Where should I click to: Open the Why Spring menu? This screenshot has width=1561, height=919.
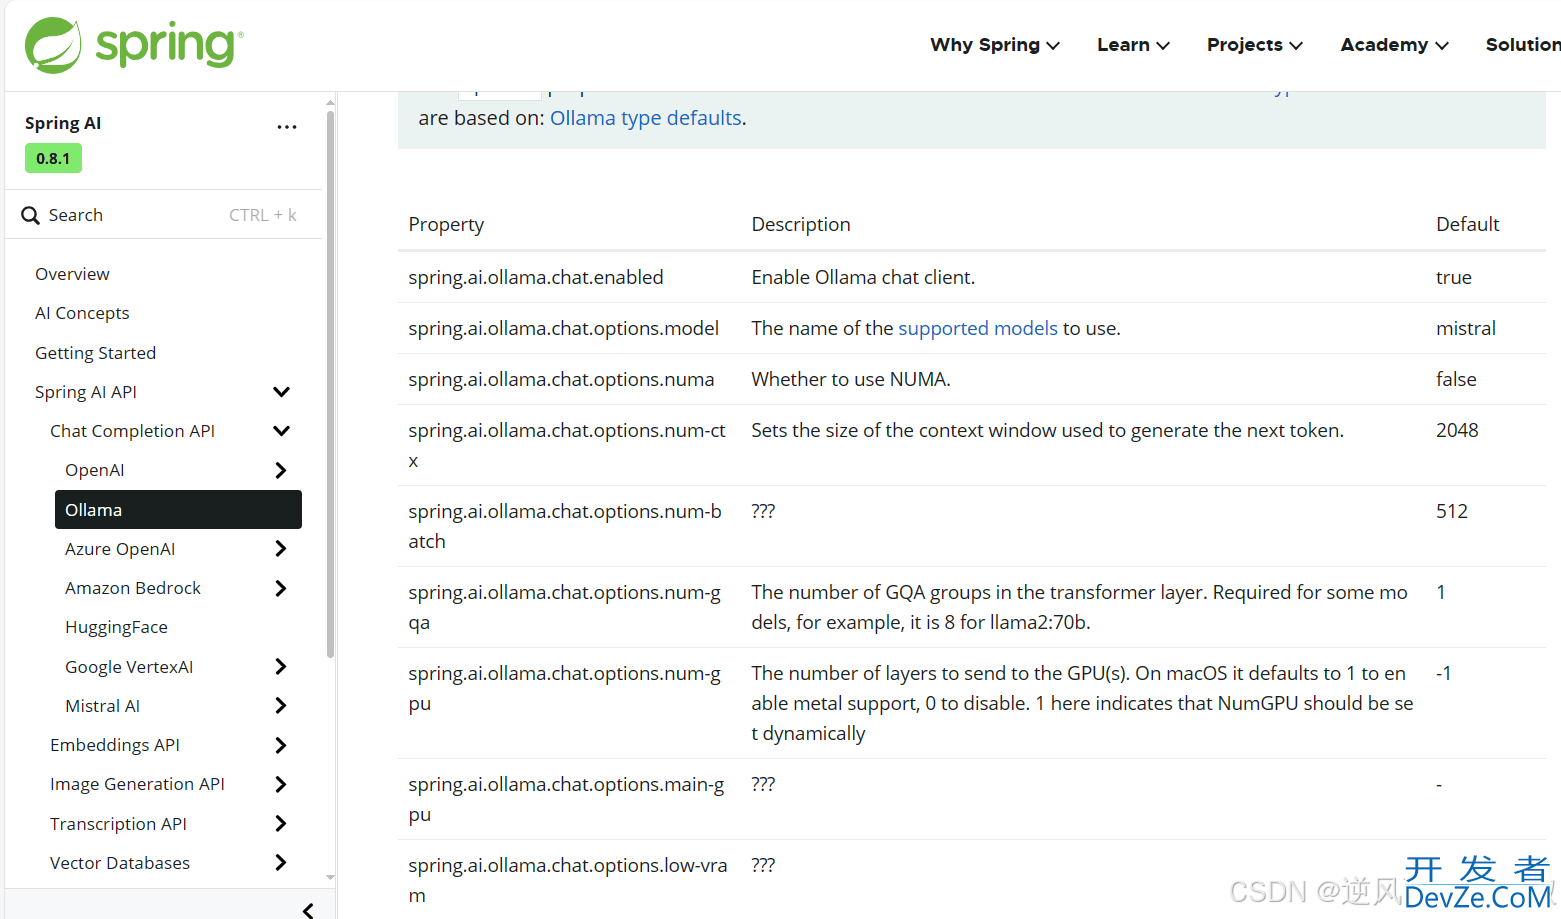point(994,45)
